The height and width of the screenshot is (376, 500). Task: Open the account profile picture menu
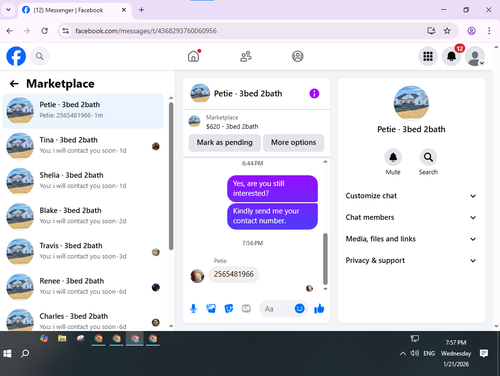click(x=475, y=56)
